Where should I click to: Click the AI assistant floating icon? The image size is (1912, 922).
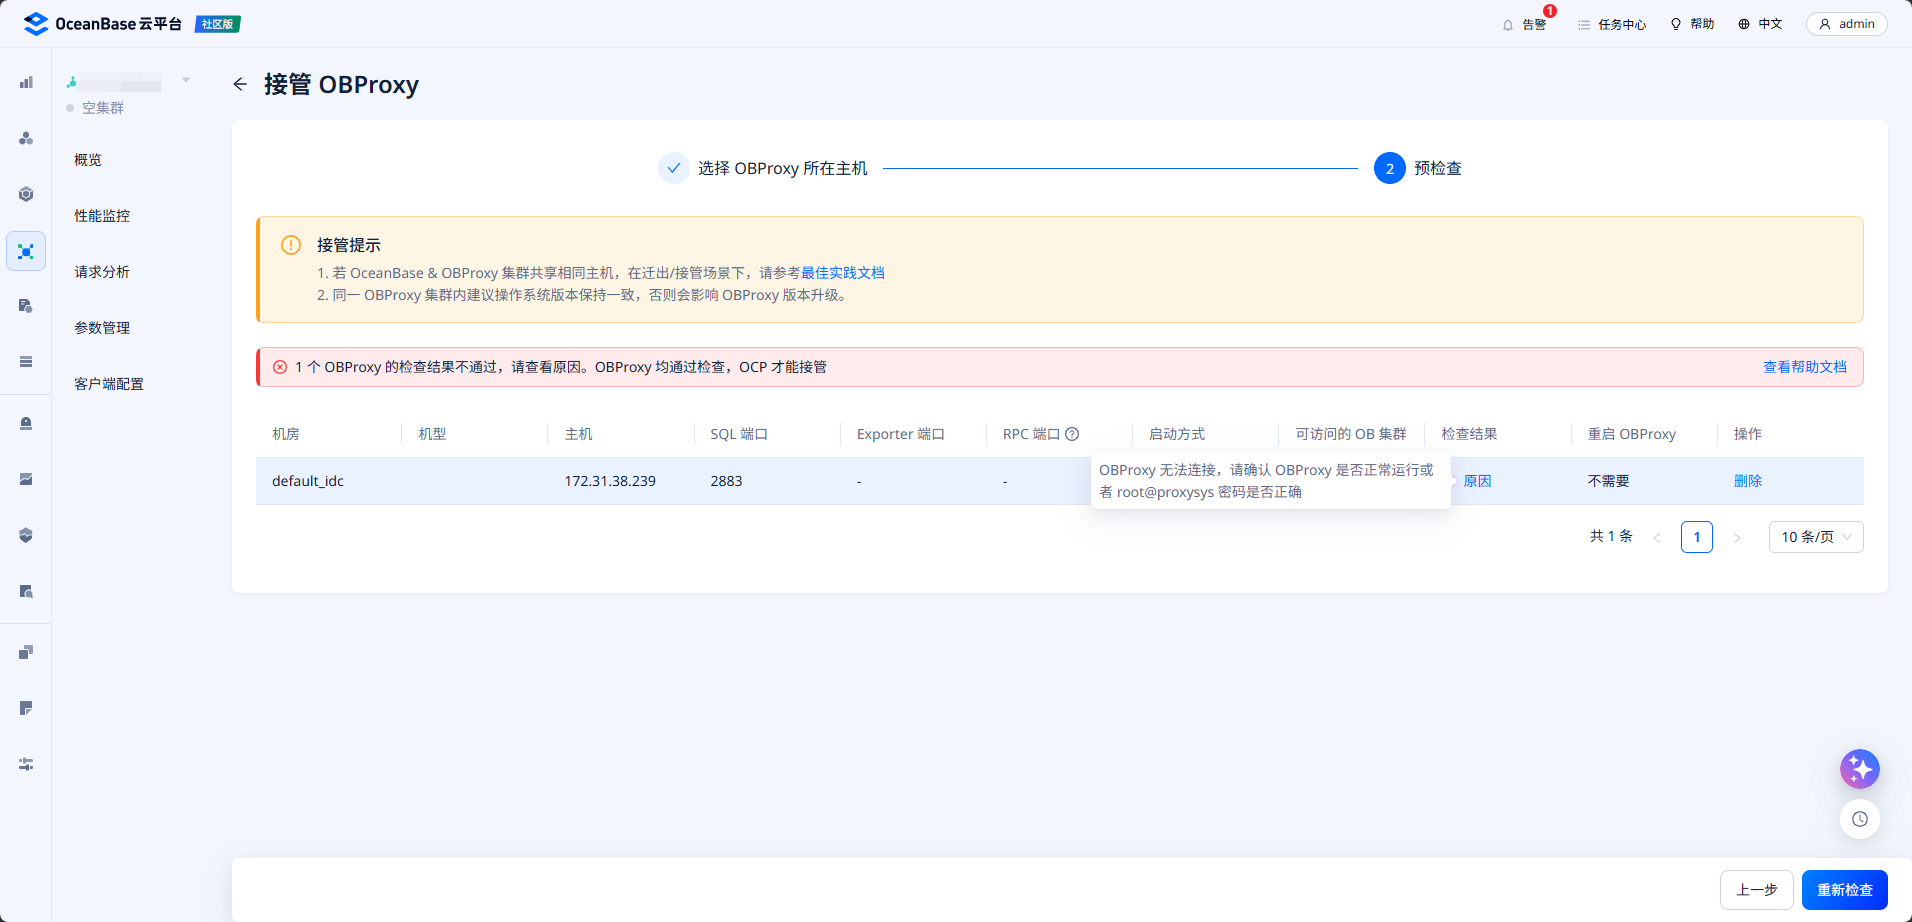click(x=1859, y=769)
